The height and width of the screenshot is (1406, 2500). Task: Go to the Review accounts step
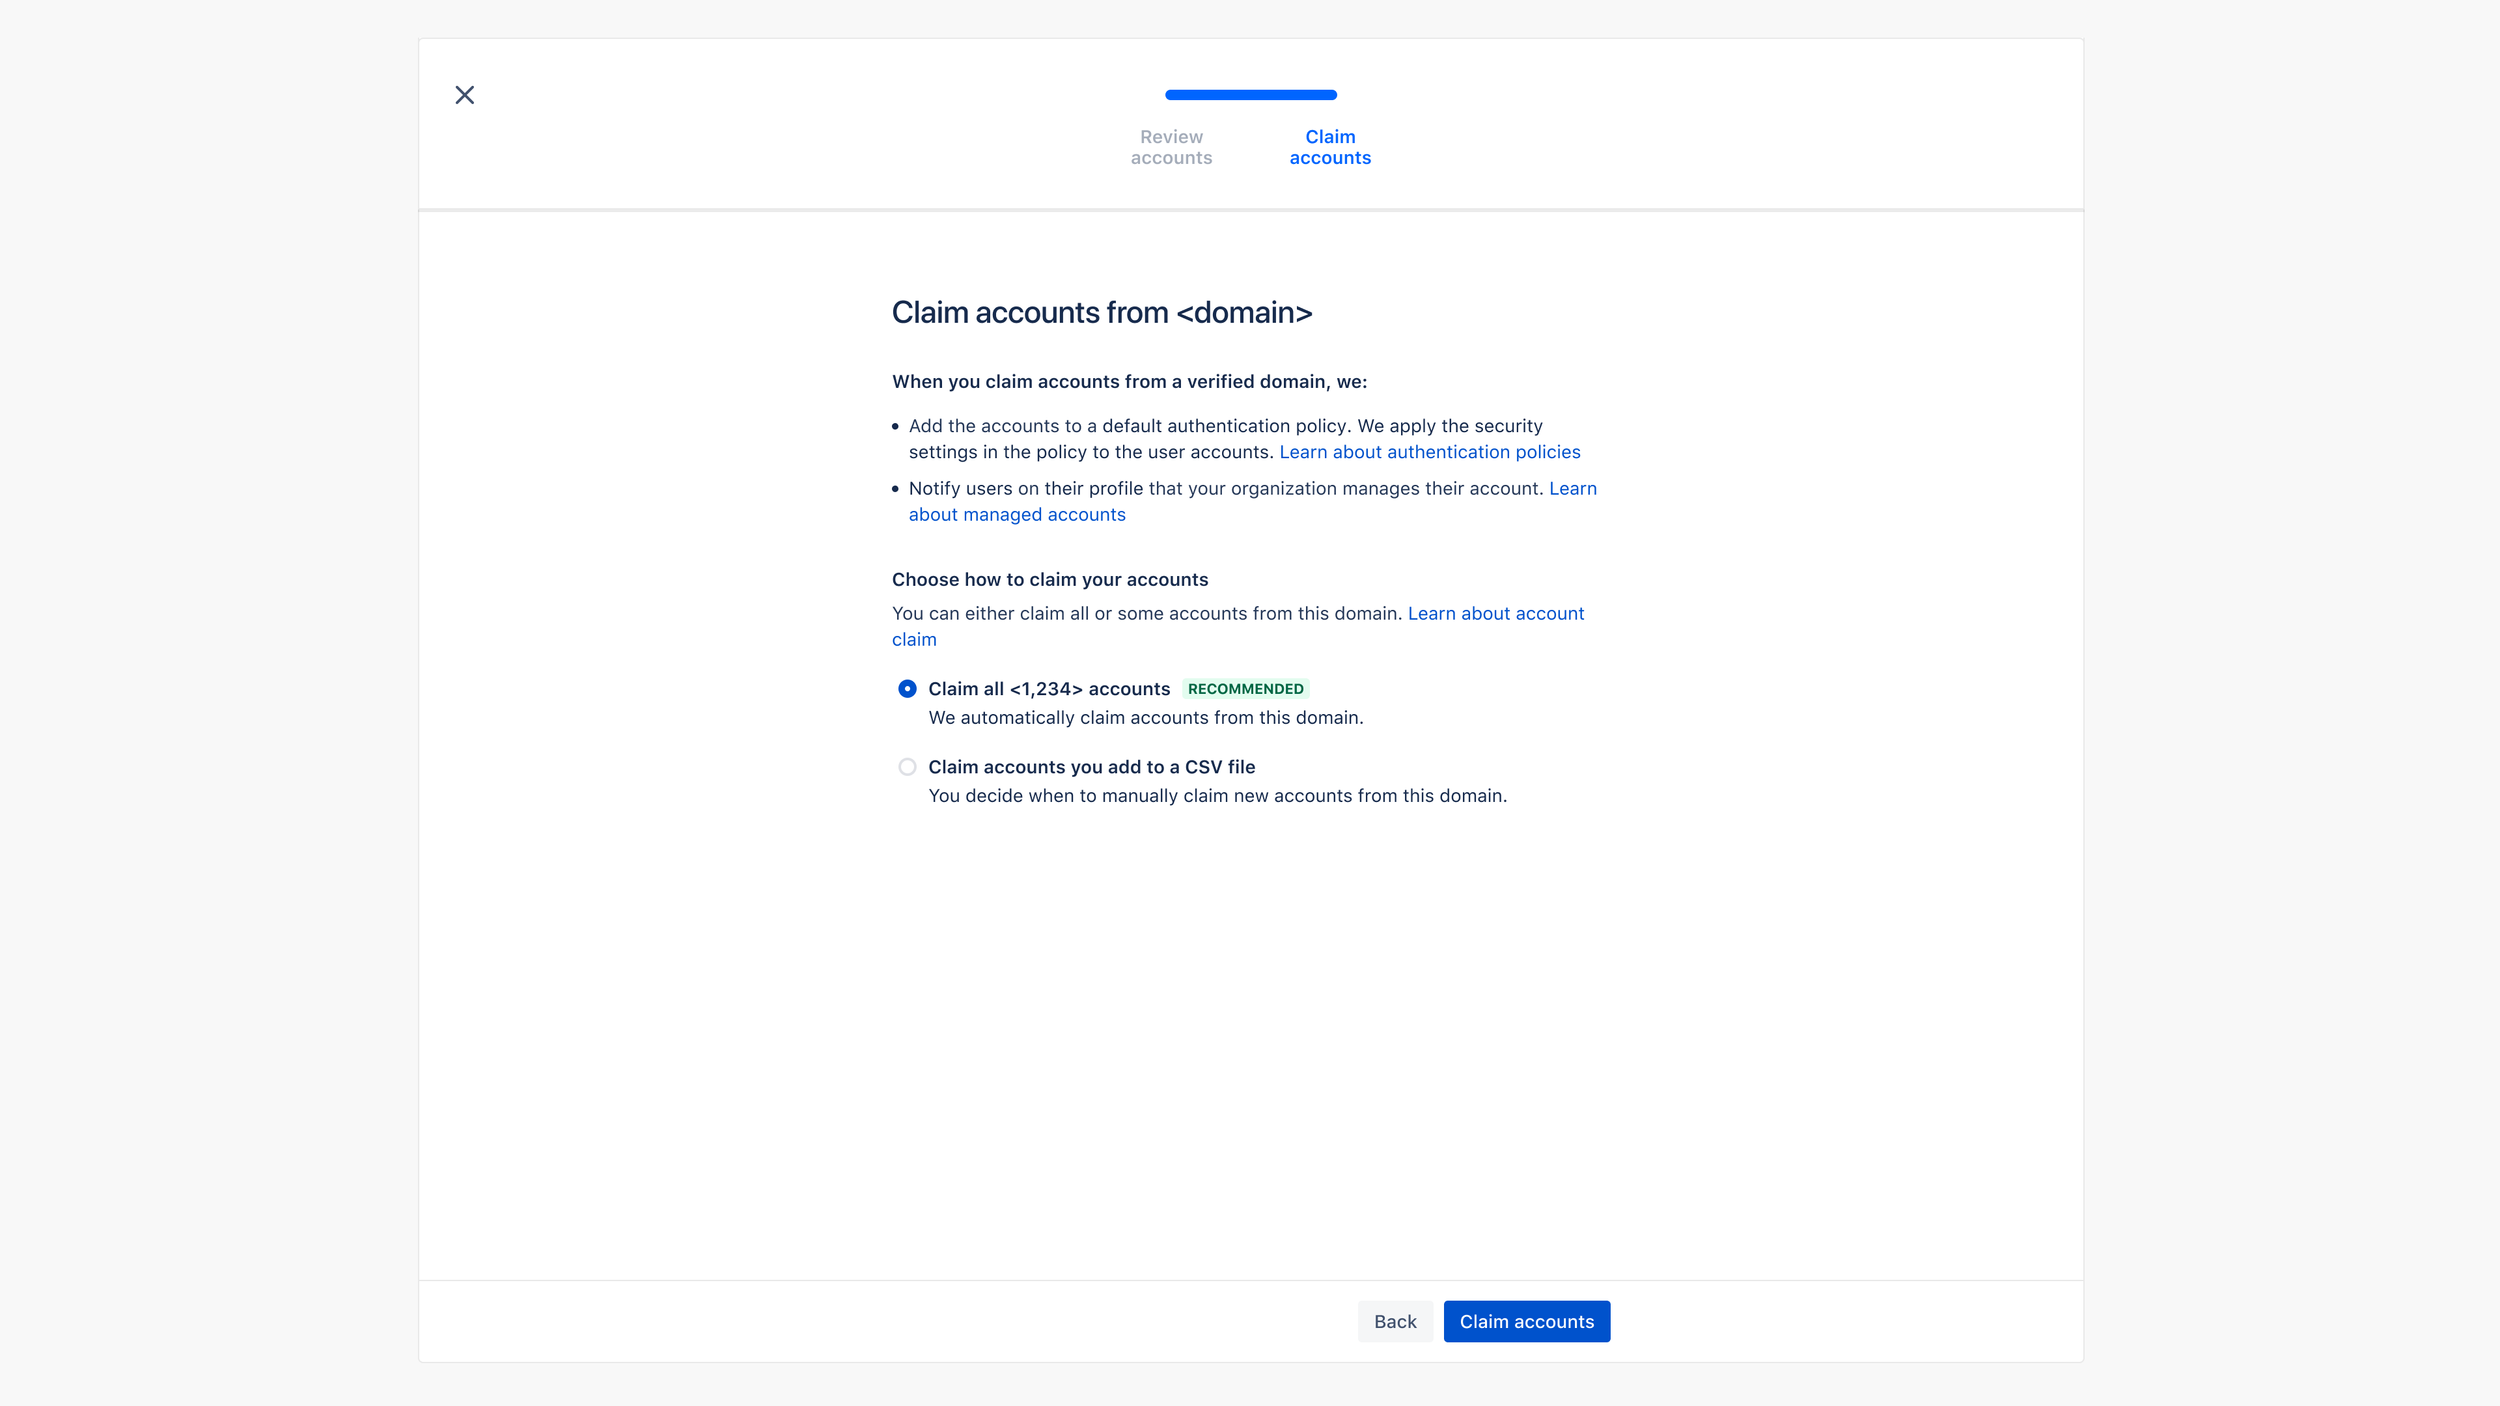[x=1171, y=147]
